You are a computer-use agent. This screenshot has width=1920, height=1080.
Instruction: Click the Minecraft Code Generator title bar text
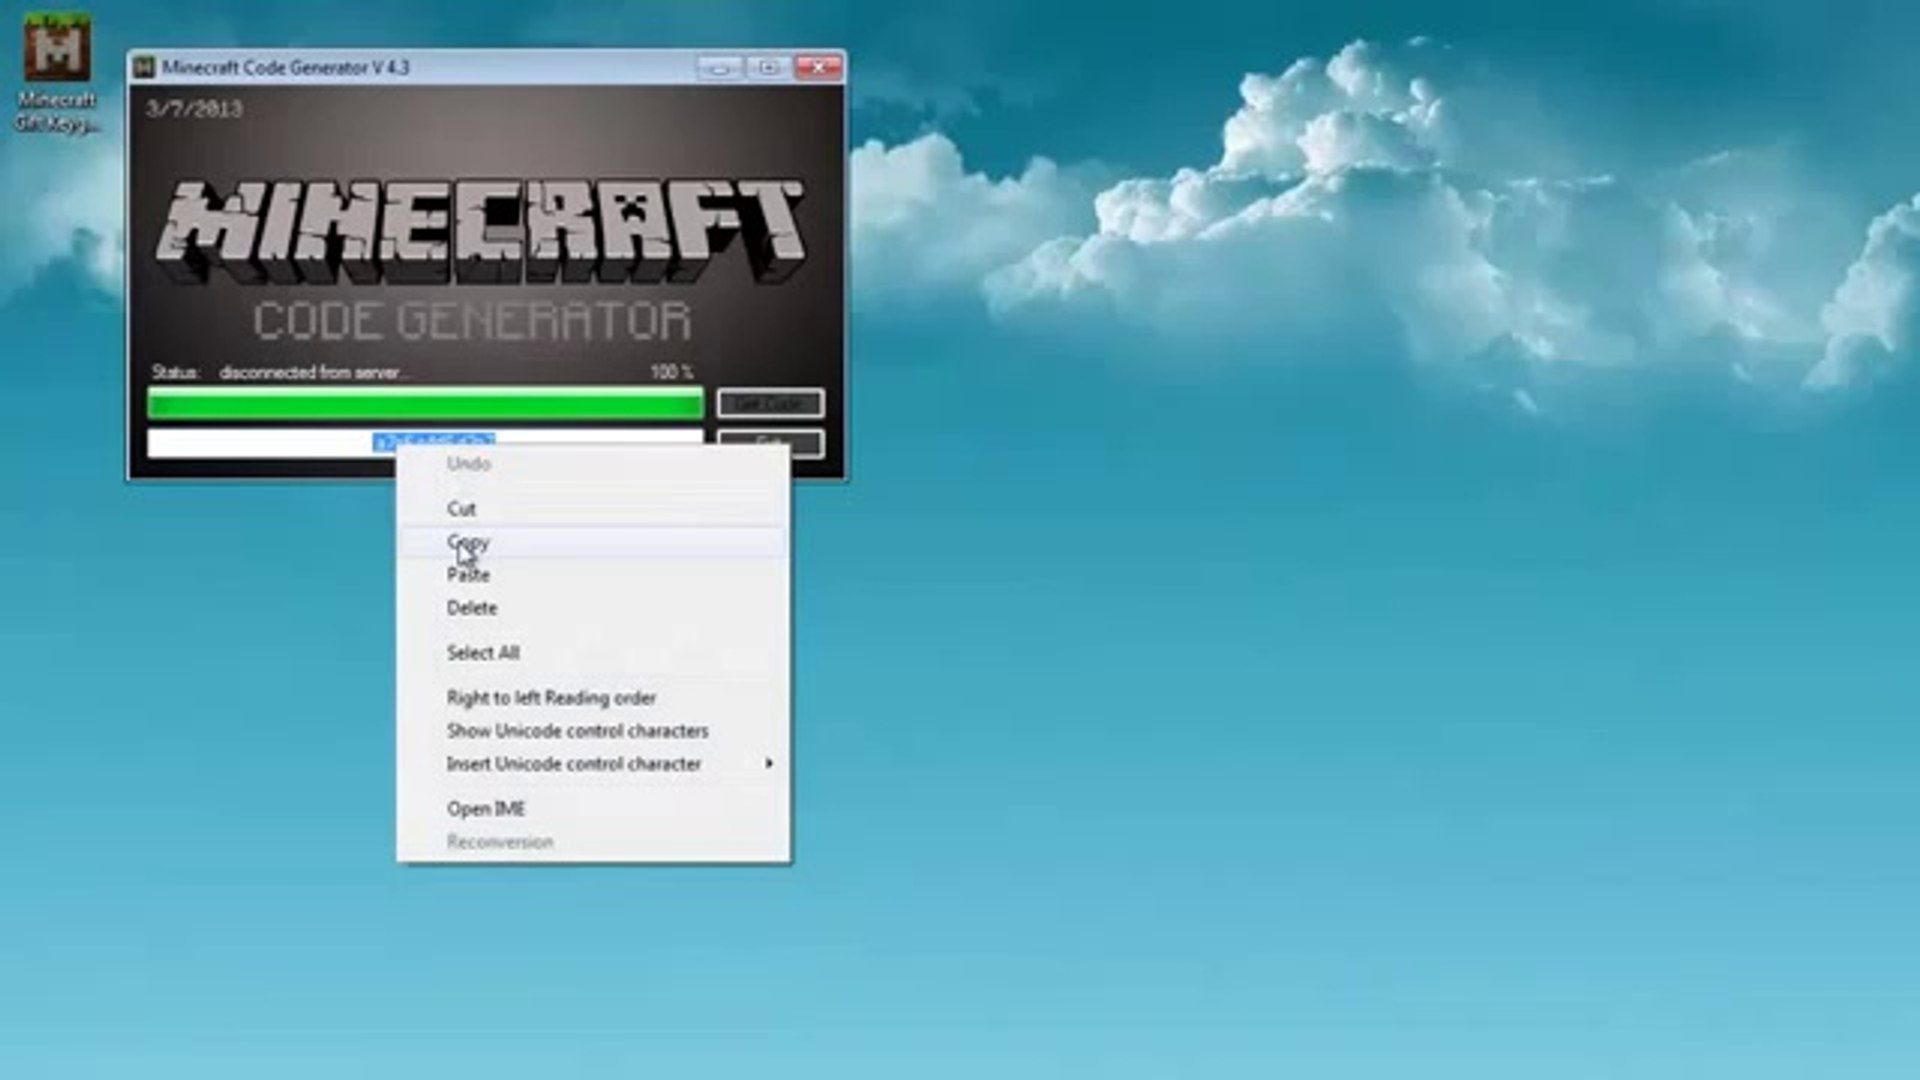point(286,67)
